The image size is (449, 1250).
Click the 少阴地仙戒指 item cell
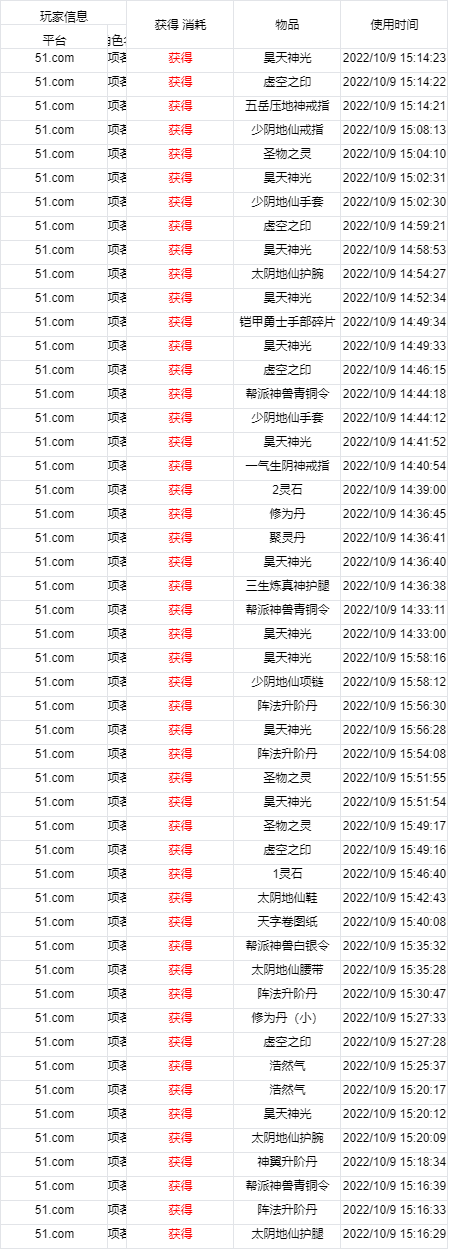pos(287,130)
